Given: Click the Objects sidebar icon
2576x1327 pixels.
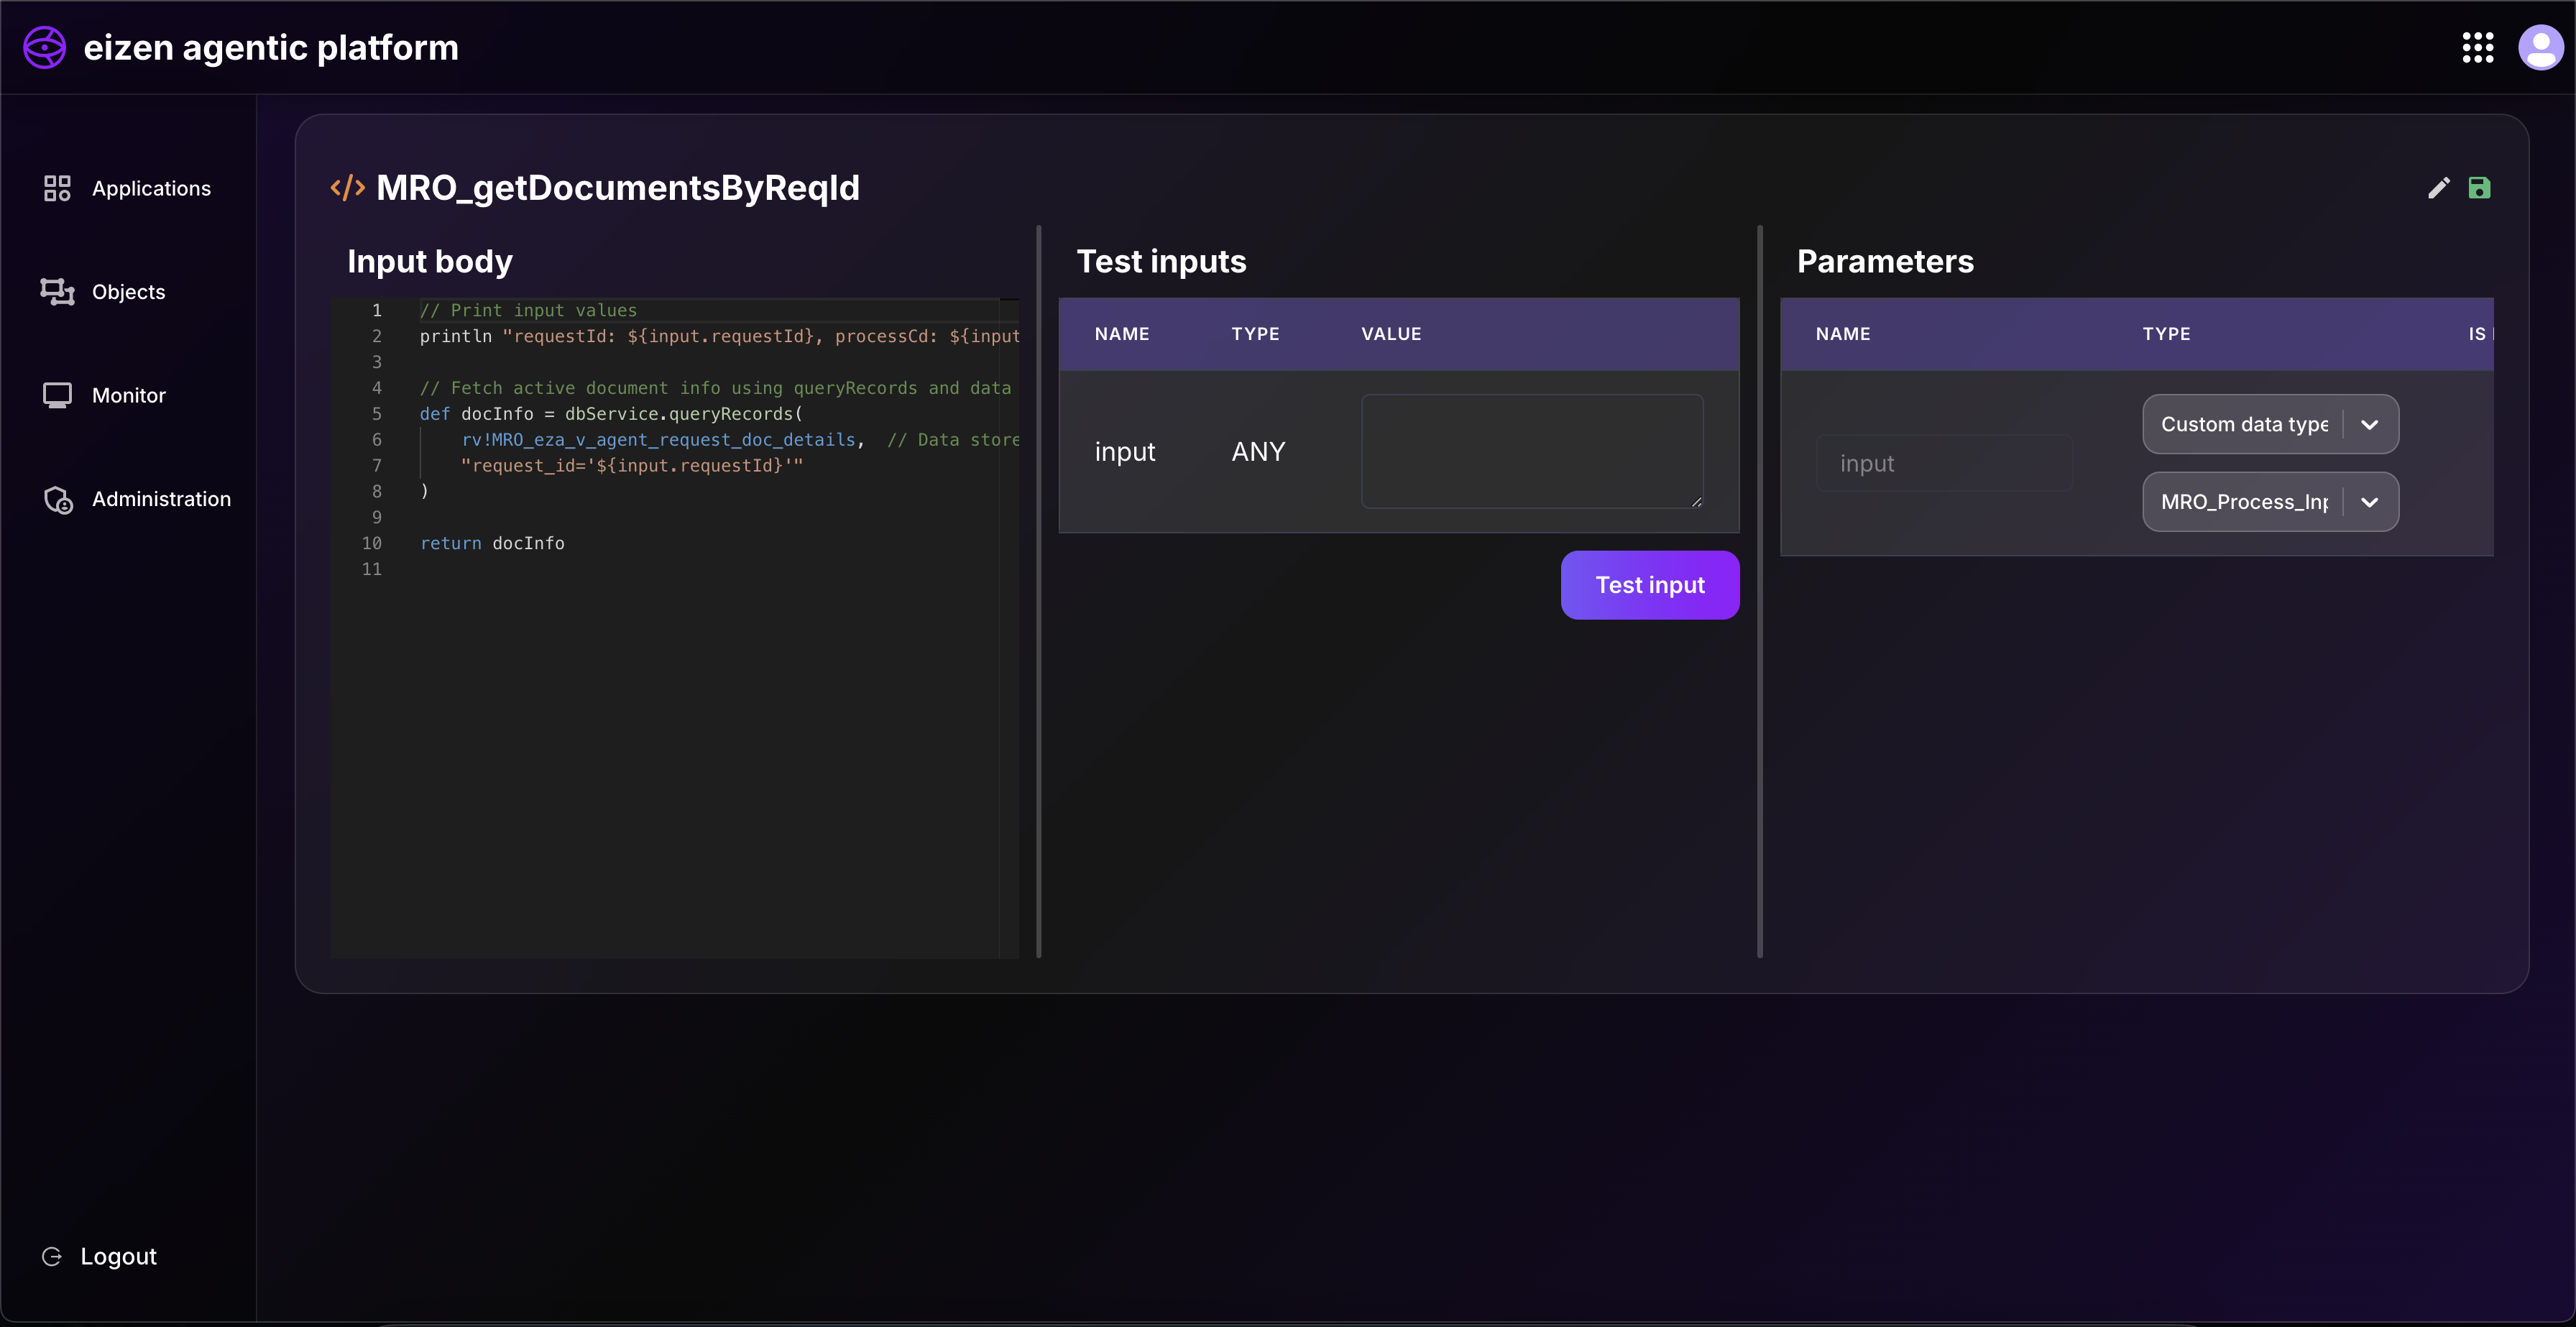Looking at the screenshot, I should (x=57, y=291).
